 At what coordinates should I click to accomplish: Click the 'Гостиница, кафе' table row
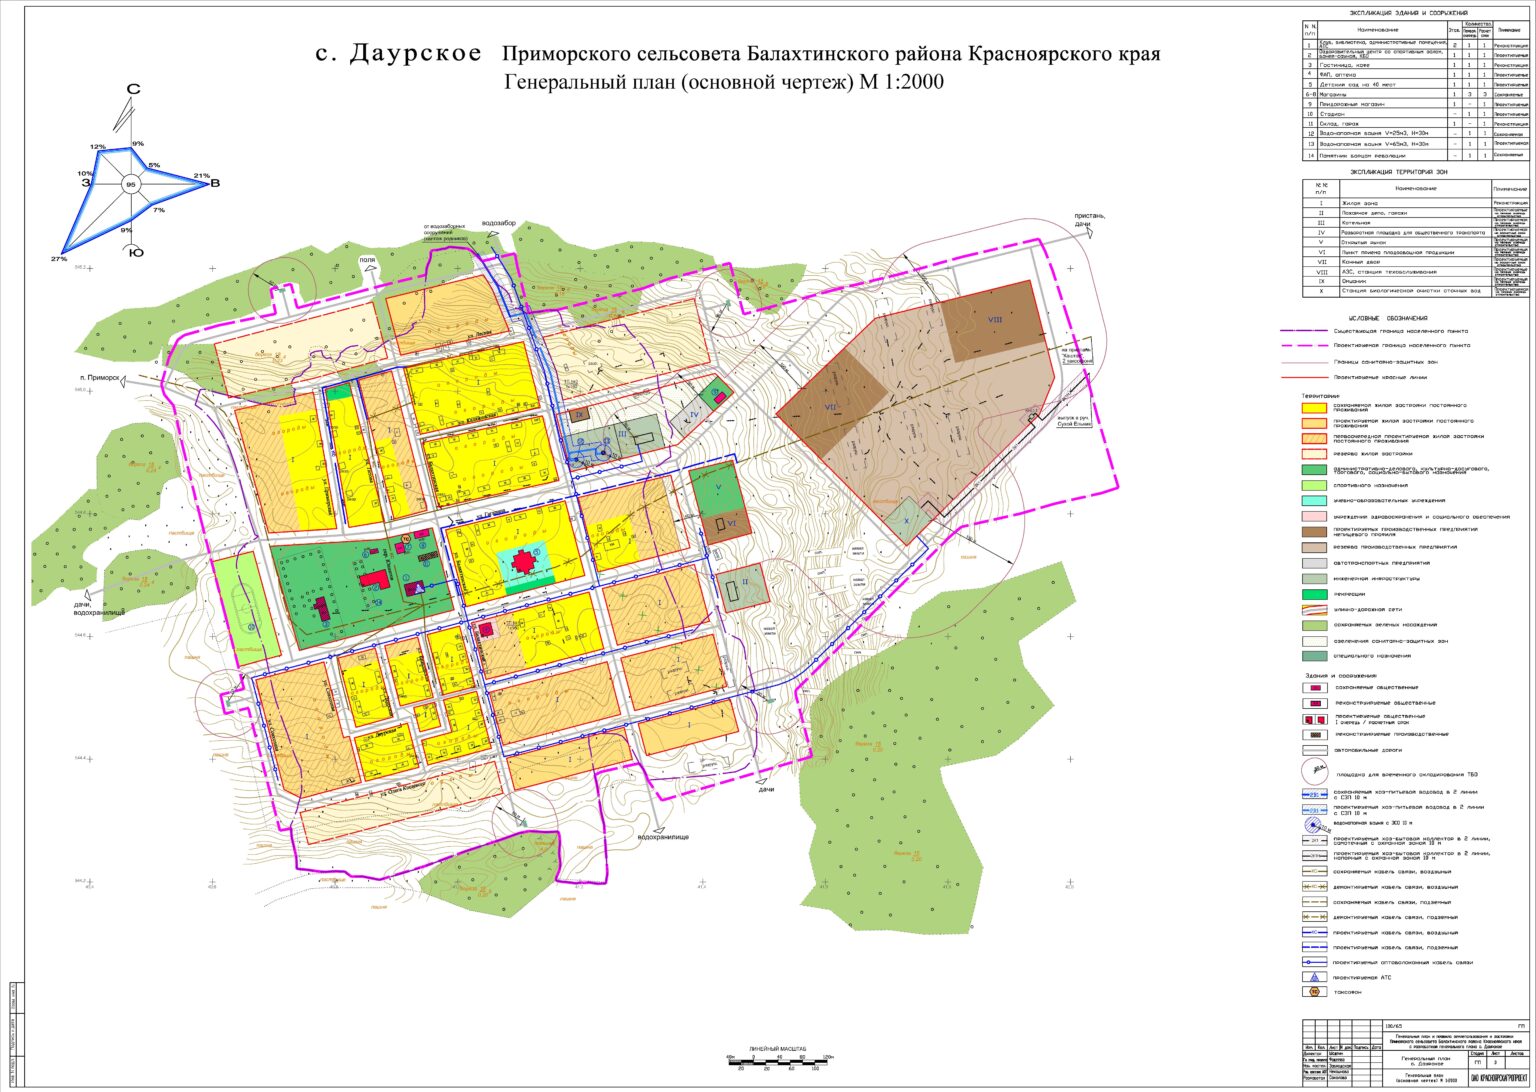point(1416,65)
